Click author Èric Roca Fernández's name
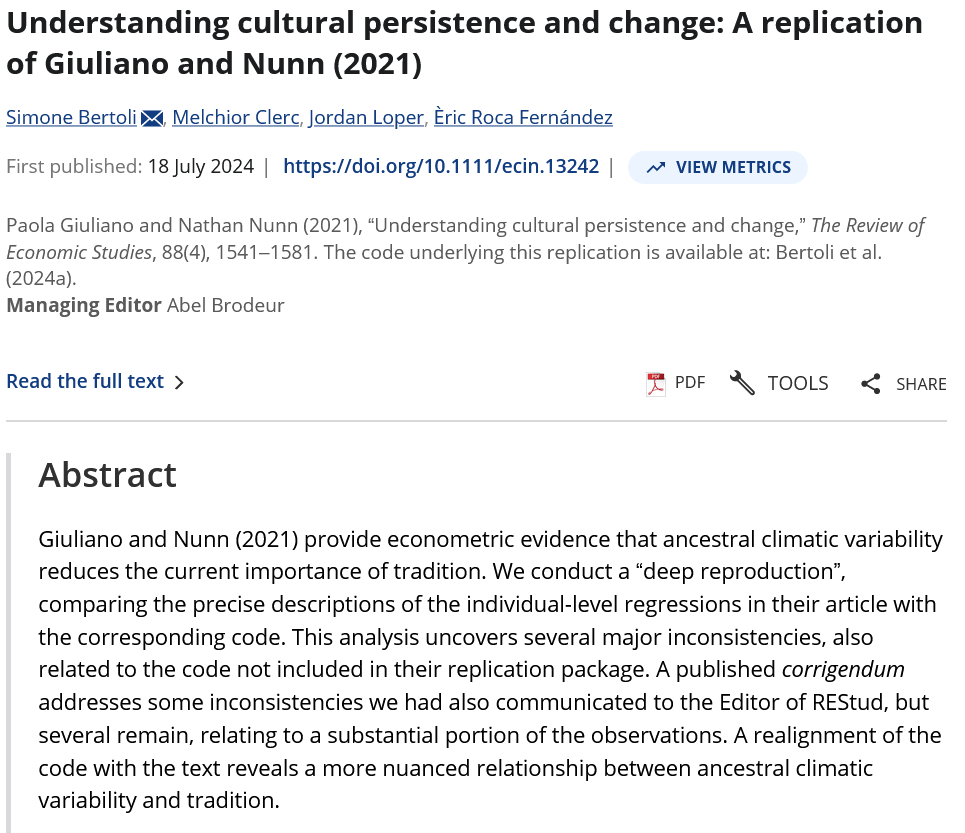The width and height of the screenshot is (965, 833). 523,118
